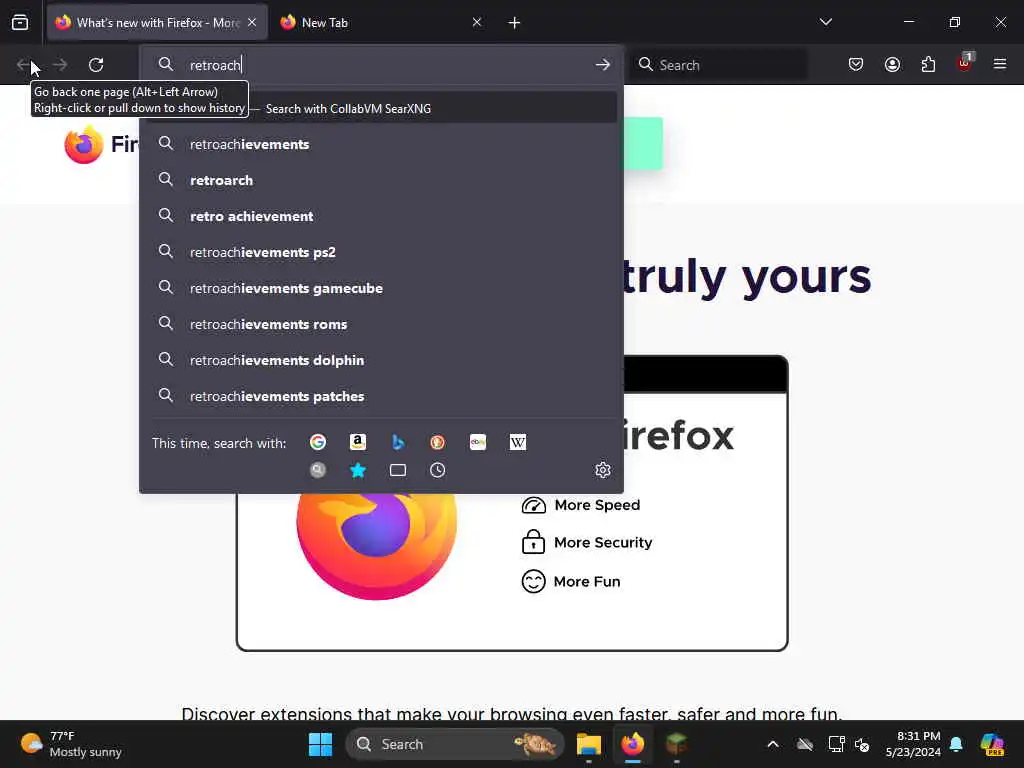Viewport: 1024px width, 768px height.
Task: Reload the current page
Action: click(96, 65)
